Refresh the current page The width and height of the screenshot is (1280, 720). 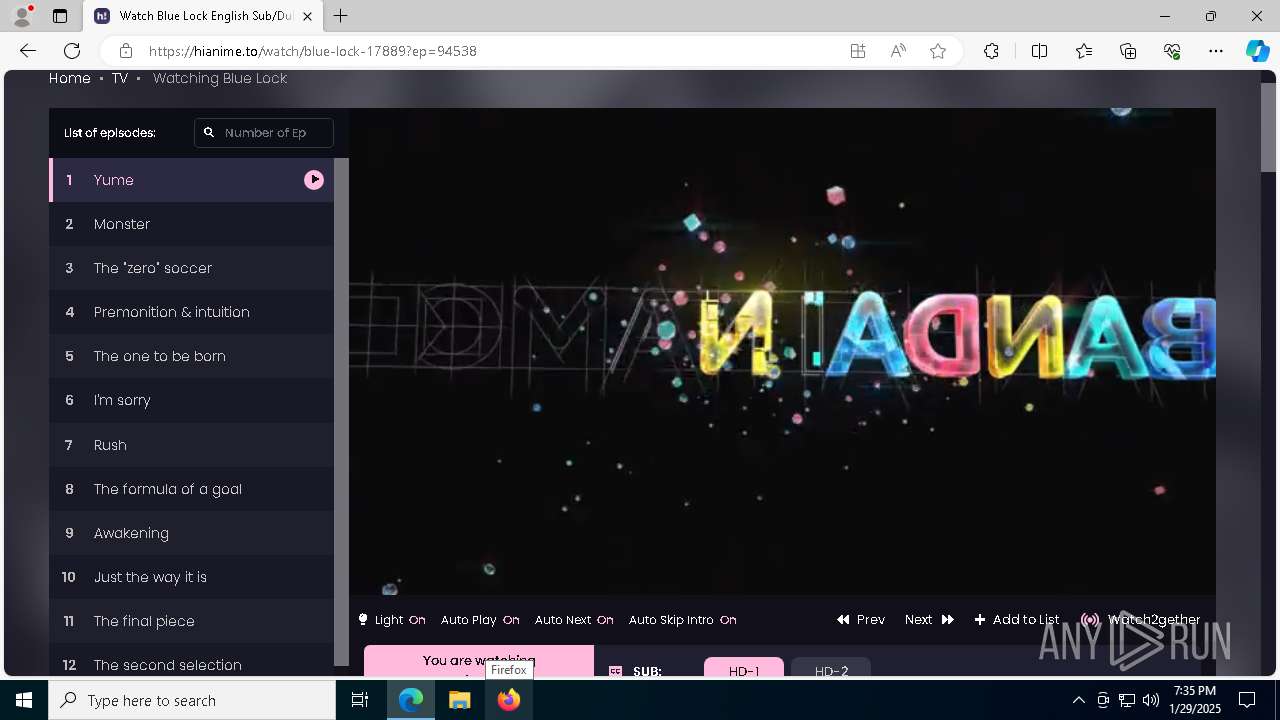pos(72,51)
